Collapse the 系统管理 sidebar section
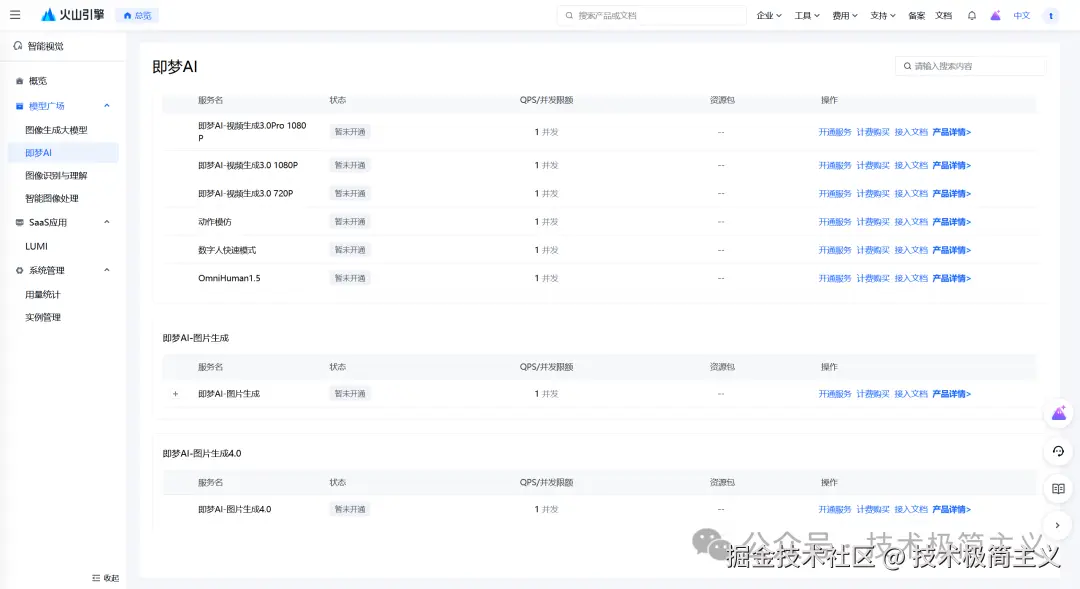Viewport: 1080px width, 589px height. (107, 270)
